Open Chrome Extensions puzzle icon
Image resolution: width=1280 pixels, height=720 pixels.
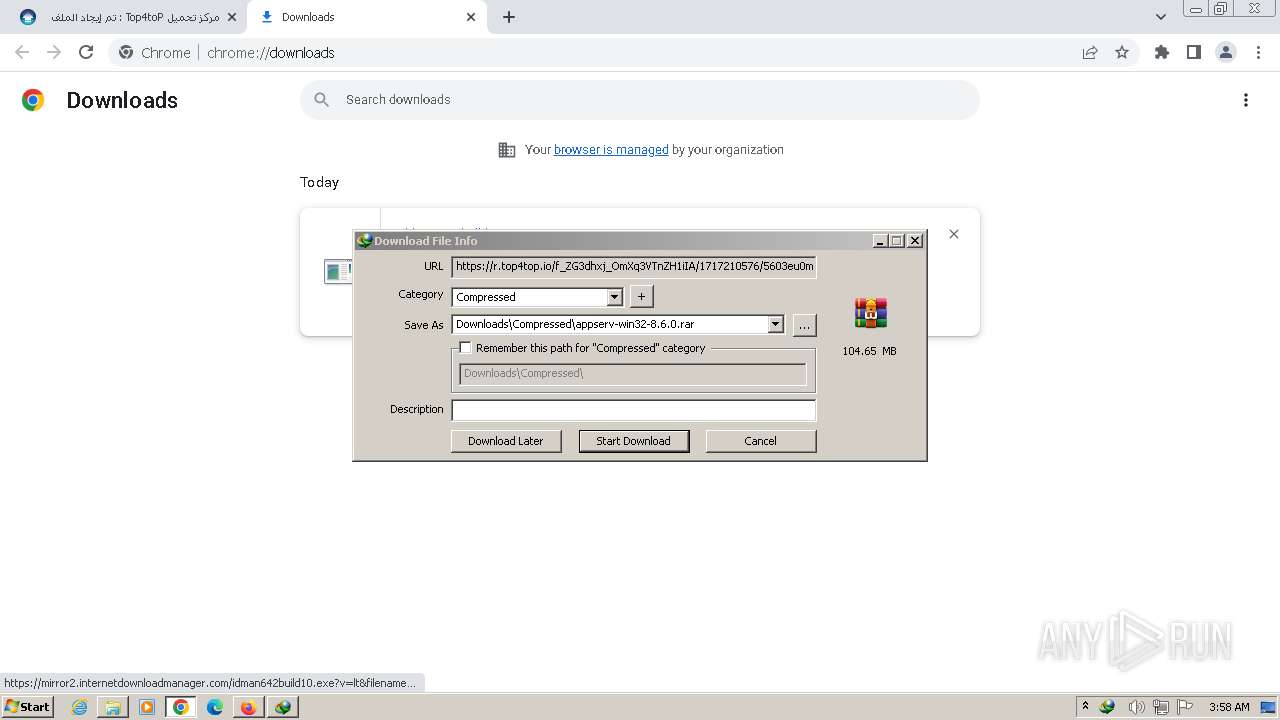(x=1162, y=53)
